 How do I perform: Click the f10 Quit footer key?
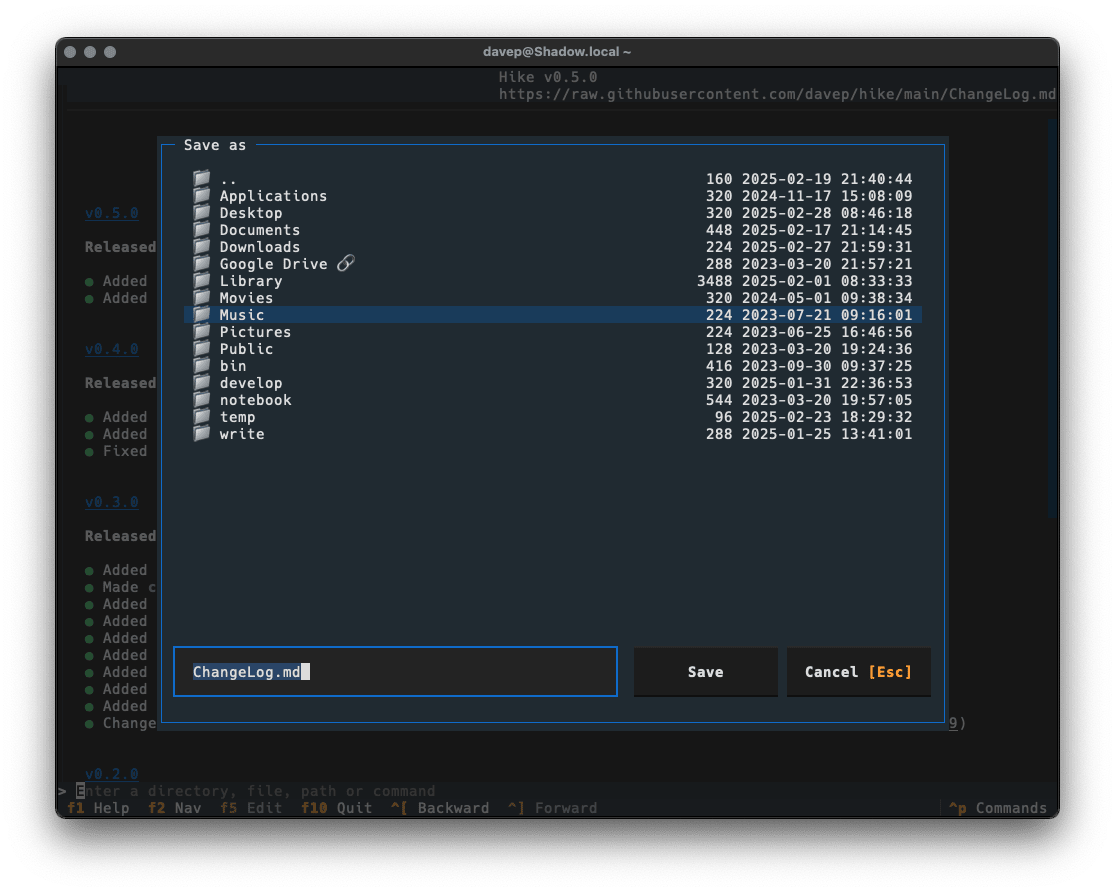click(x=336, y=808)
